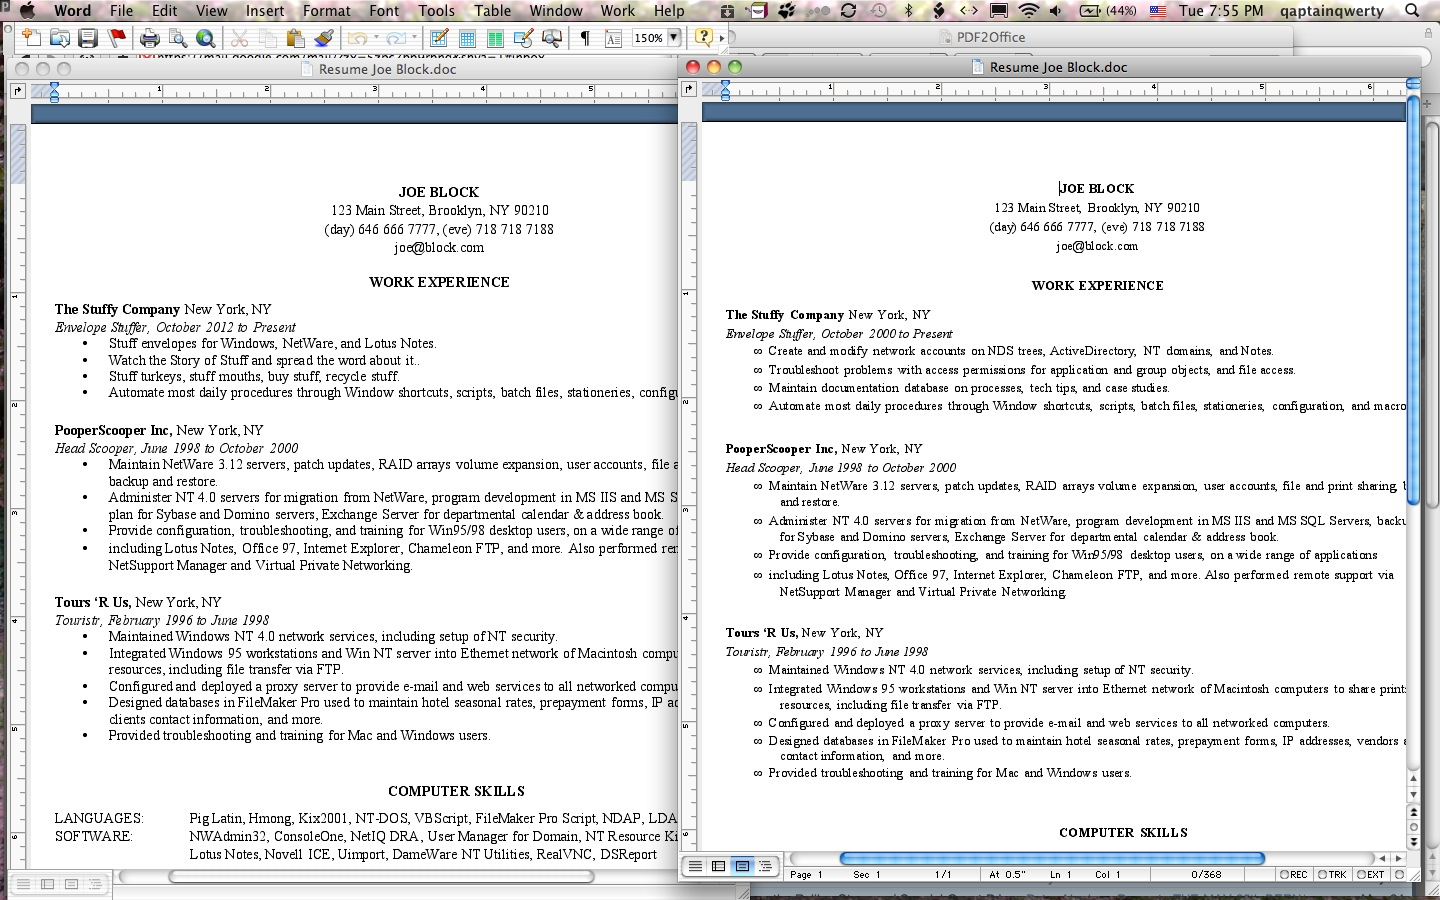
Task: Open the Tables and Borders pencil icon
Action: coord(438,38)
